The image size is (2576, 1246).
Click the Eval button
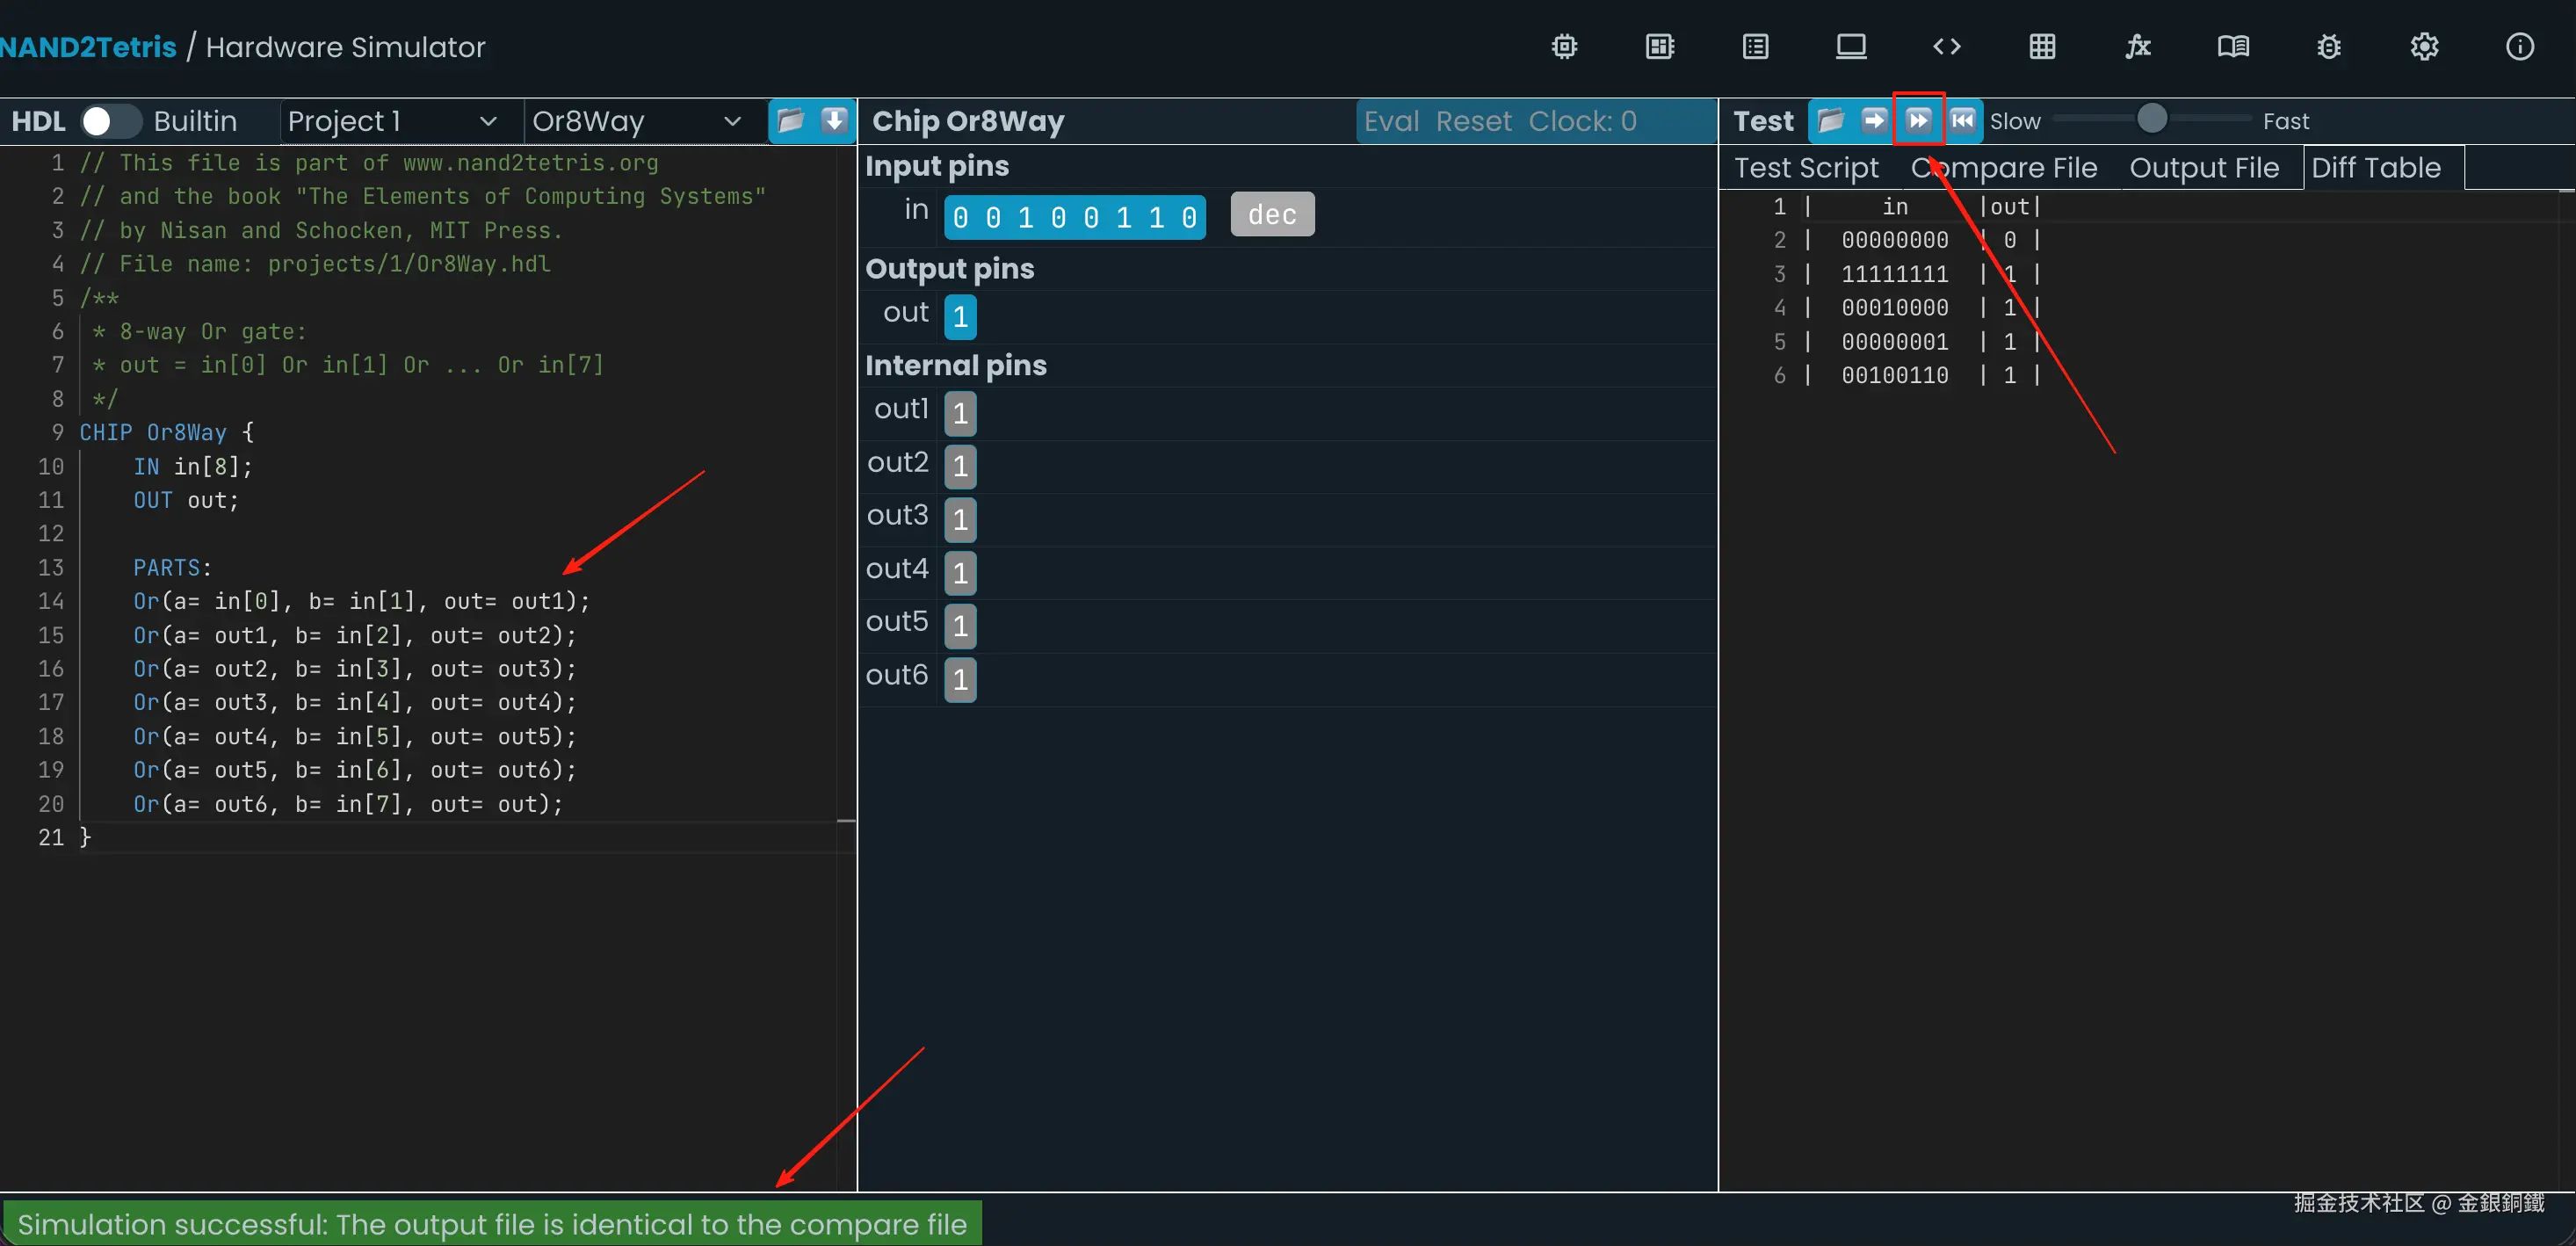pos(1391,121)
